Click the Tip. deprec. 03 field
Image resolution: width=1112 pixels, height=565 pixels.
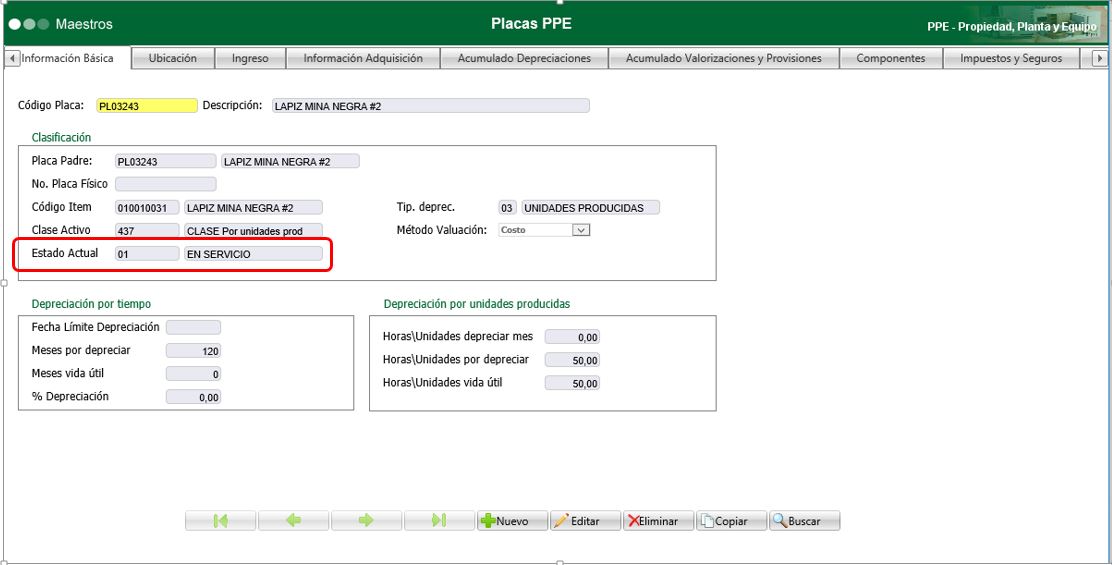coord(508,208)
